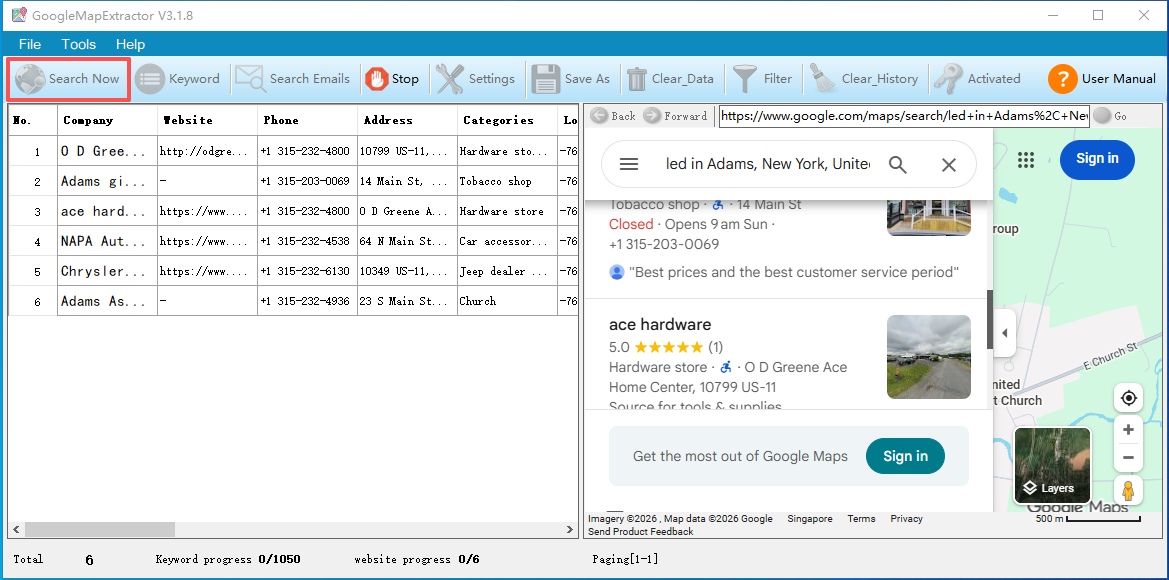Screen dimensions: 1169x580
Task: Click the blue Sign in button
Action: click(x=1097, y=159)
